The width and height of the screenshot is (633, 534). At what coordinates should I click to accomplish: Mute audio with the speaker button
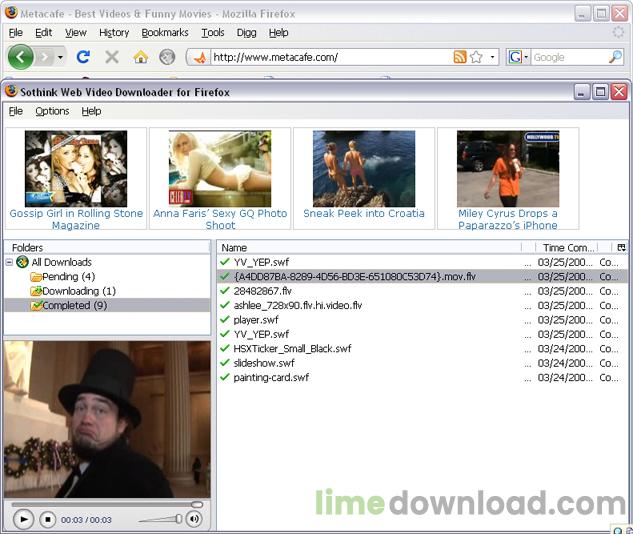tap(194, 519)
